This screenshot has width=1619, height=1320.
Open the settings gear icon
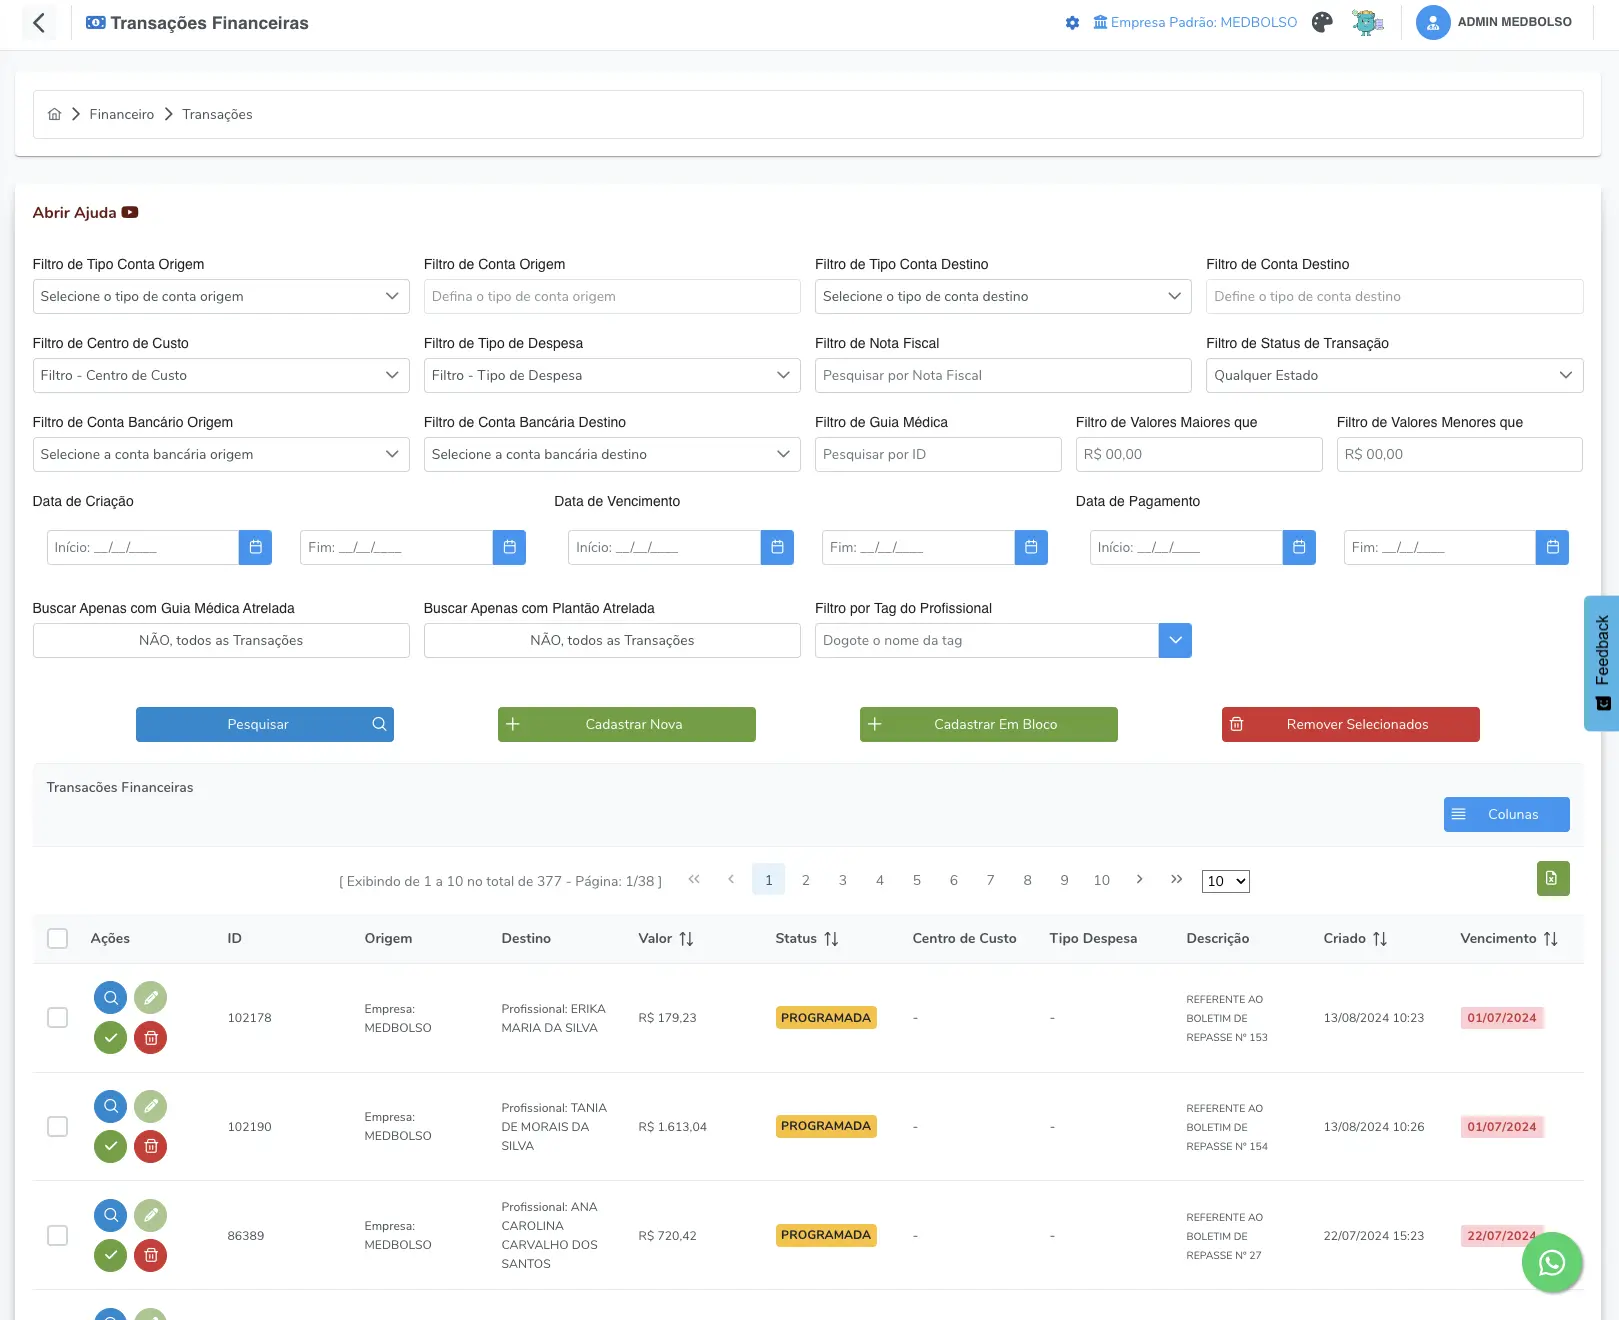click(x=1072, y=23)
